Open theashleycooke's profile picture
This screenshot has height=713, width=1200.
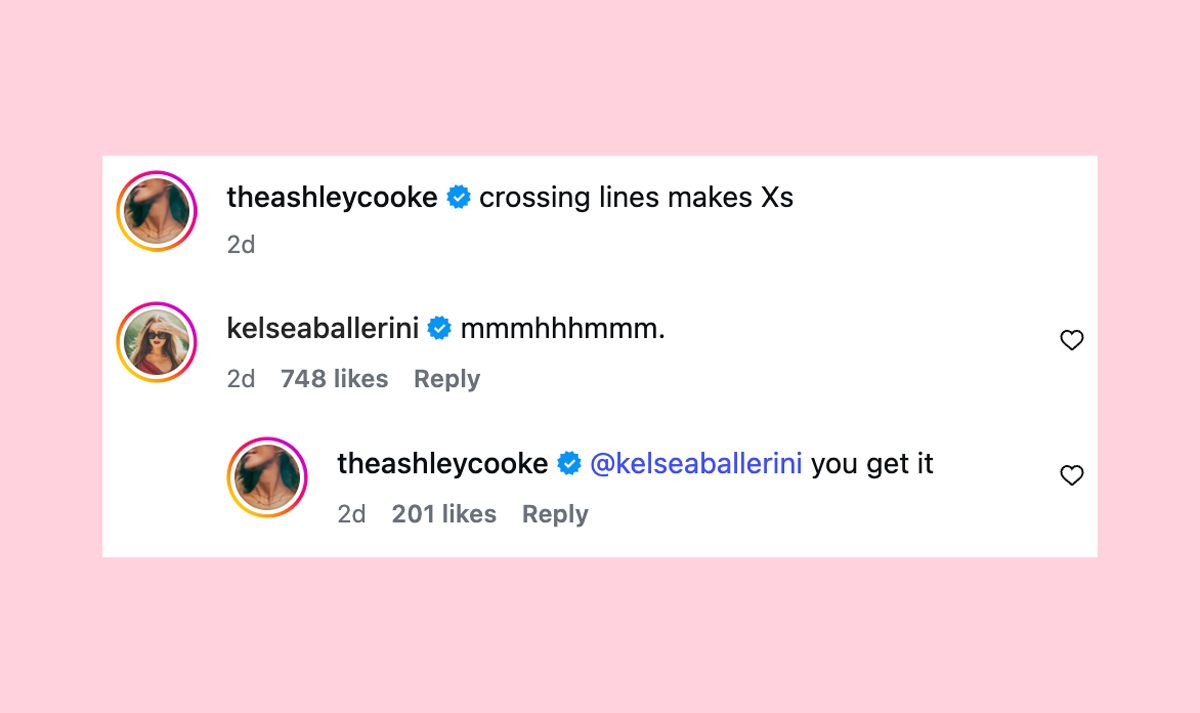pos(156,210)
